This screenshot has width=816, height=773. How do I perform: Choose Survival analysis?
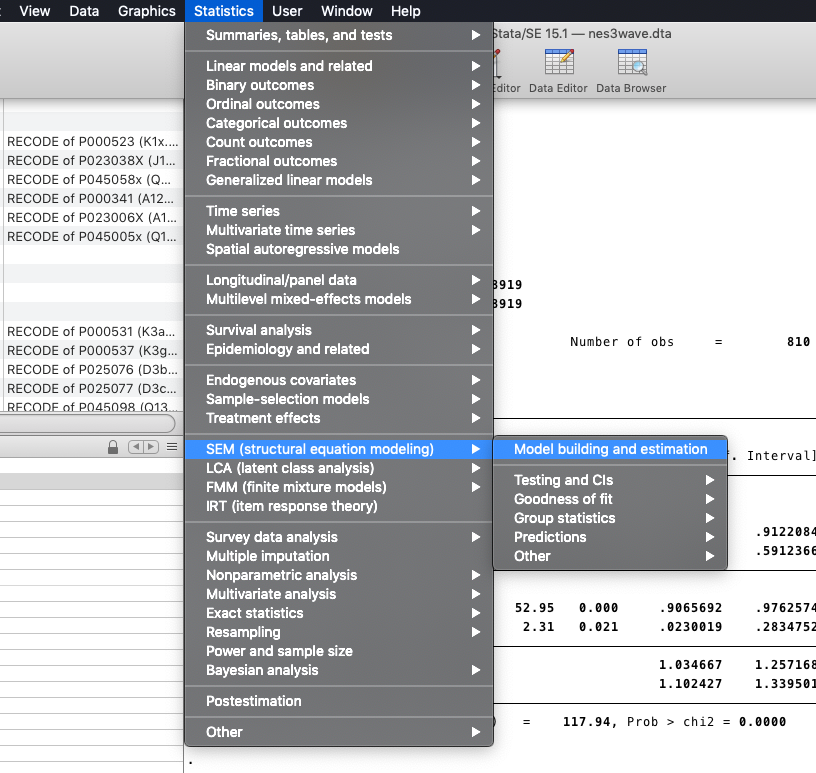[x=339, y=330]
